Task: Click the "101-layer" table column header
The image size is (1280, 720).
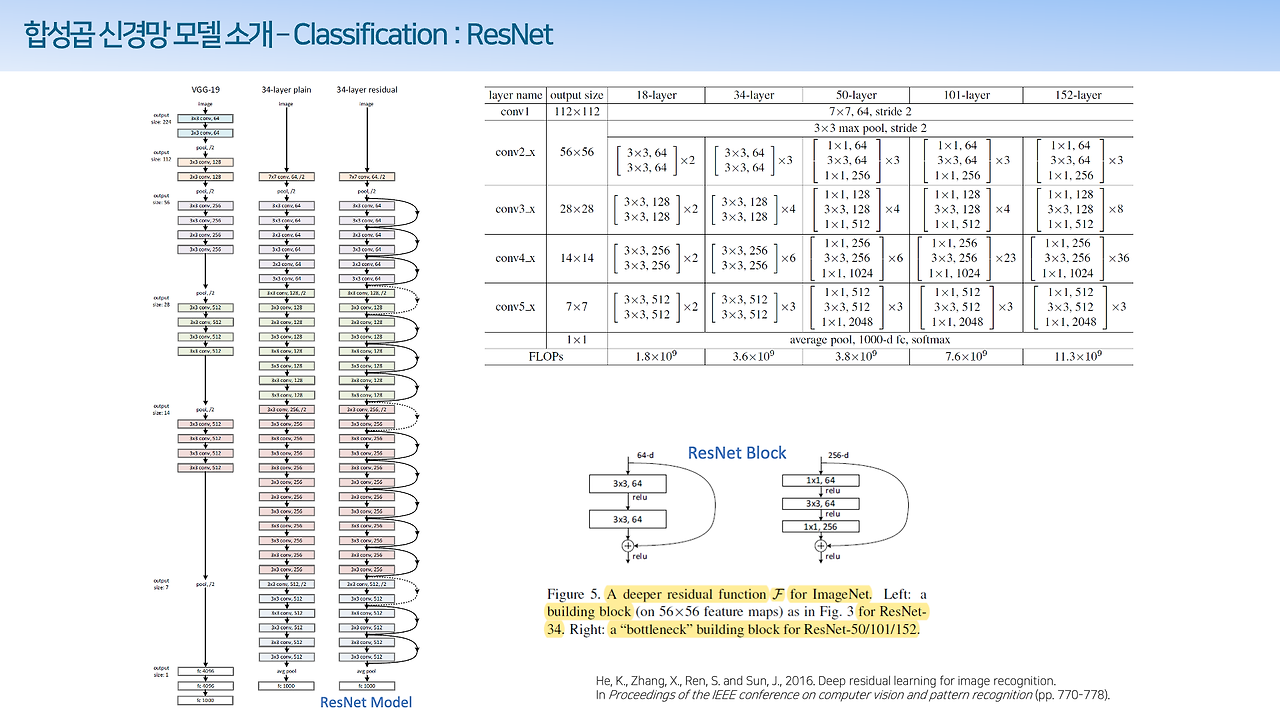Action: 965,95
